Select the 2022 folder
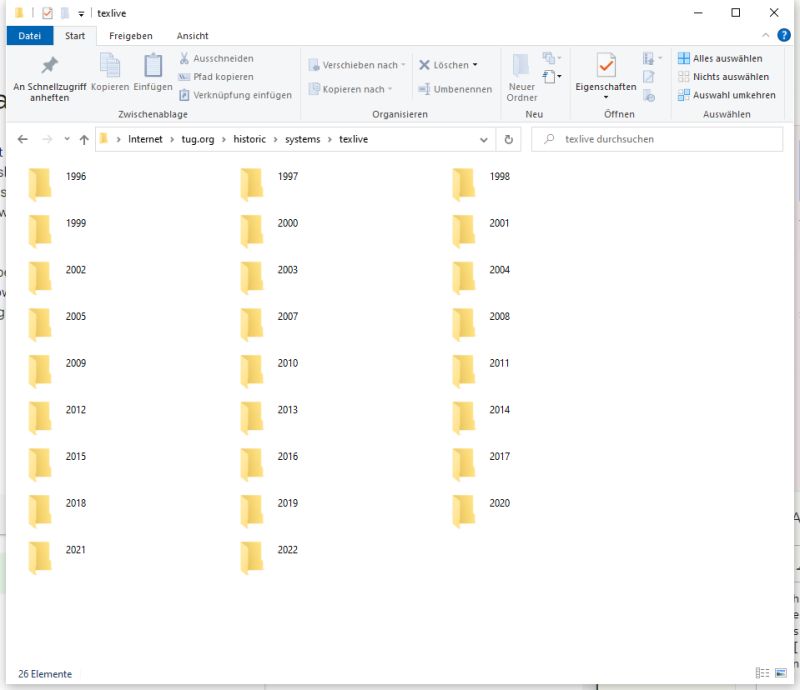The image size is (800, 690). point(269,557)
